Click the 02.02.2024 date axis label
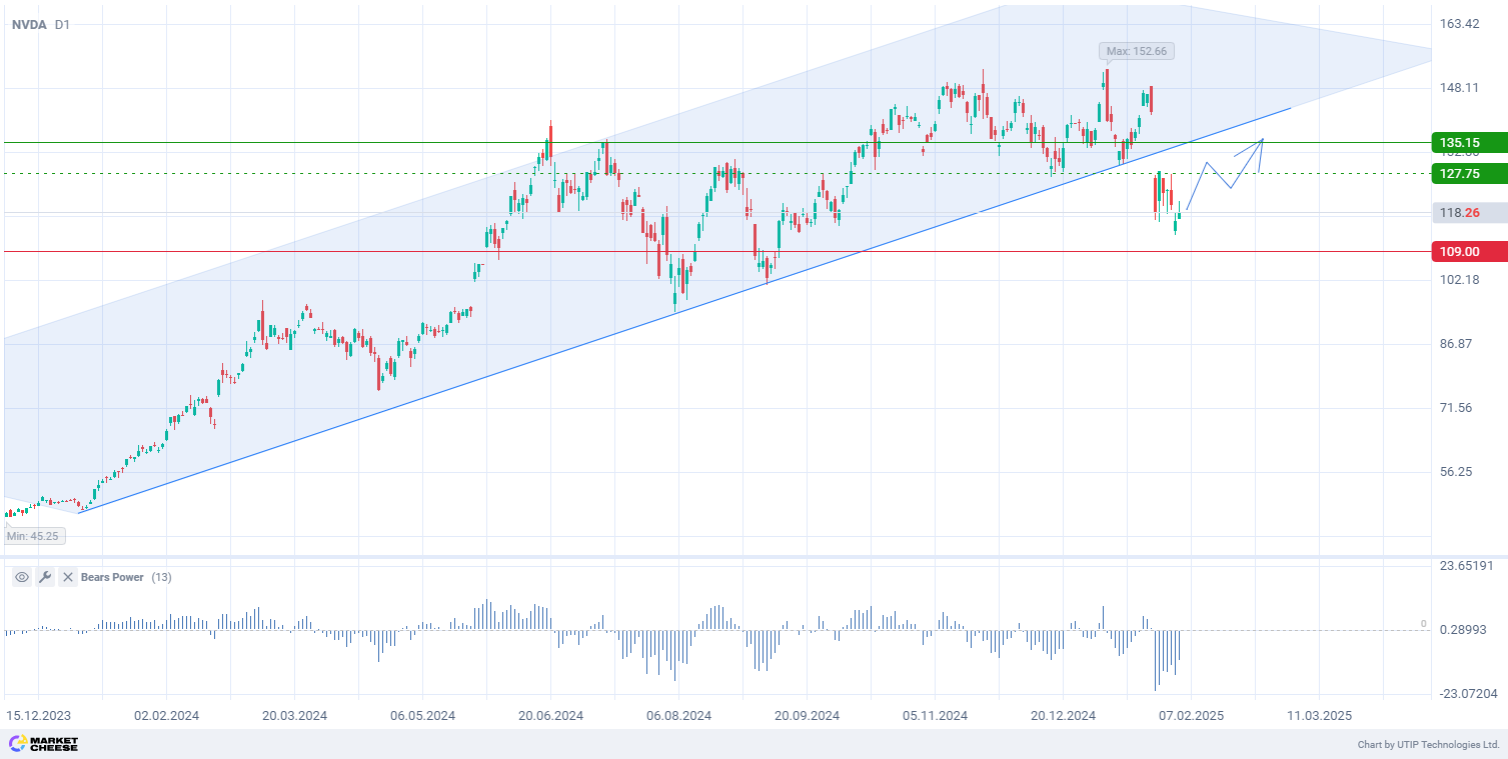1508x759 pixels. 166,716
